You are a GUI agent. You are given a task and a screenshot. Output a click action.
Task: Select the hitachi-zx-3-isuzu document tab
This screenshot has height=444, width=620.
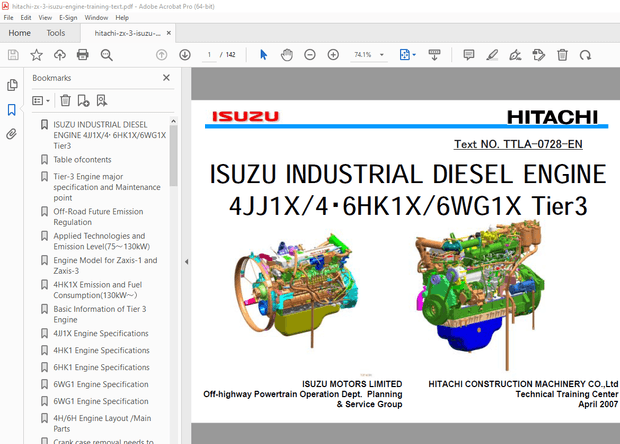point(127,33)
